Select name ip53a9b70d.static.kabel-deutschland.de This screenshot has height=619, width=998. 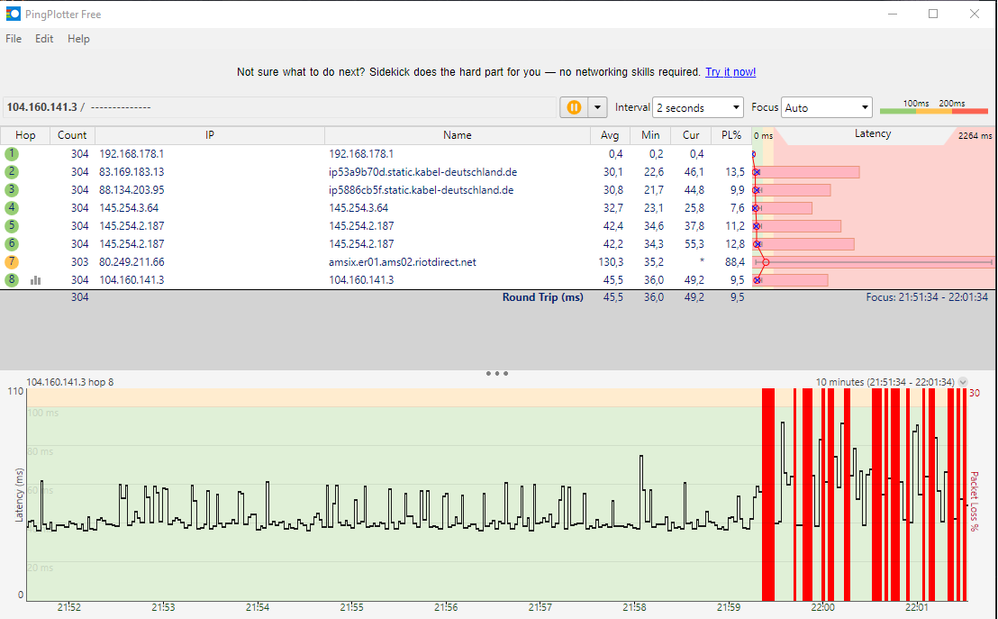coord(423,172)
